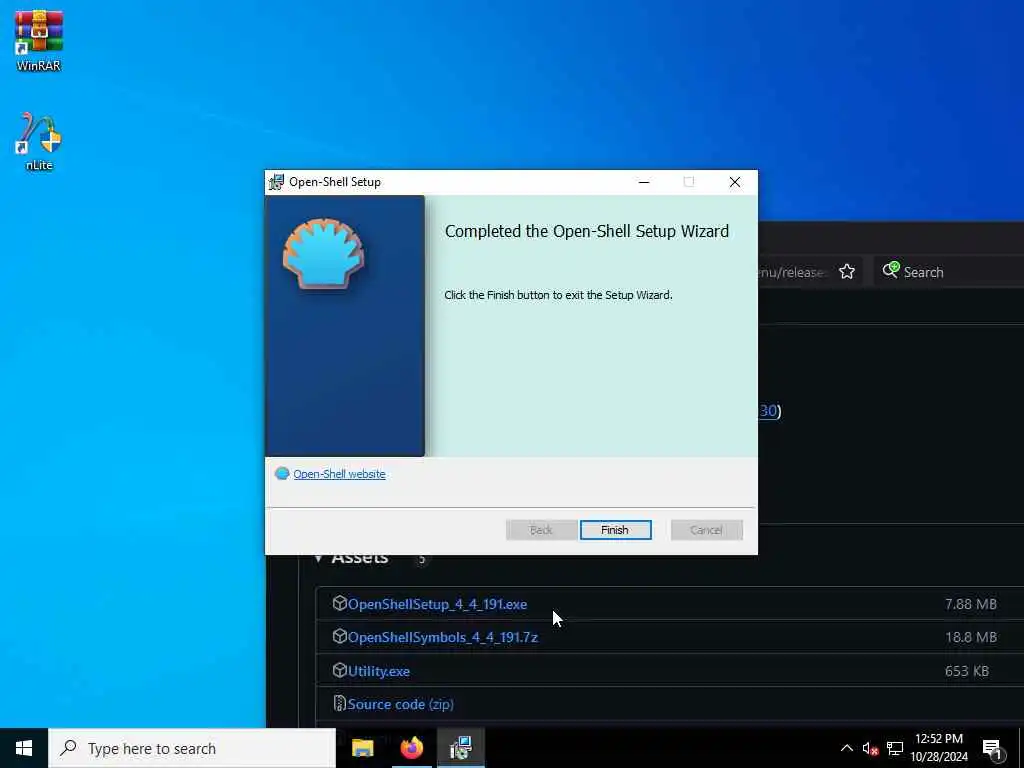Click the Firefox Search box
1024x768 pixels.
click(949, 272)
